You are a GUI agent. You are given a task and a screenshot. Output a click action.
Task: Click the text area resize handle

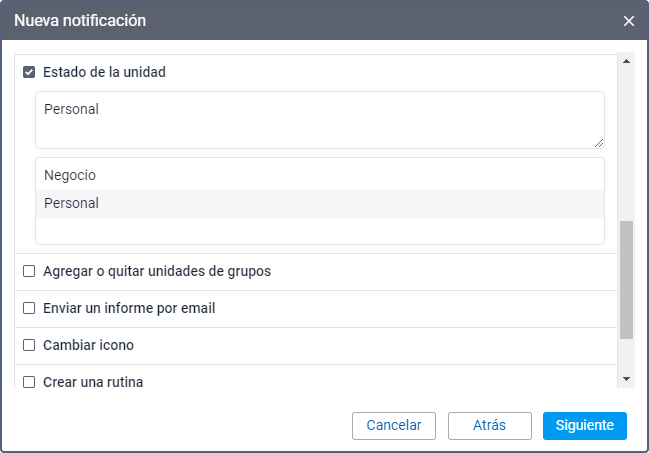(599, 143)
